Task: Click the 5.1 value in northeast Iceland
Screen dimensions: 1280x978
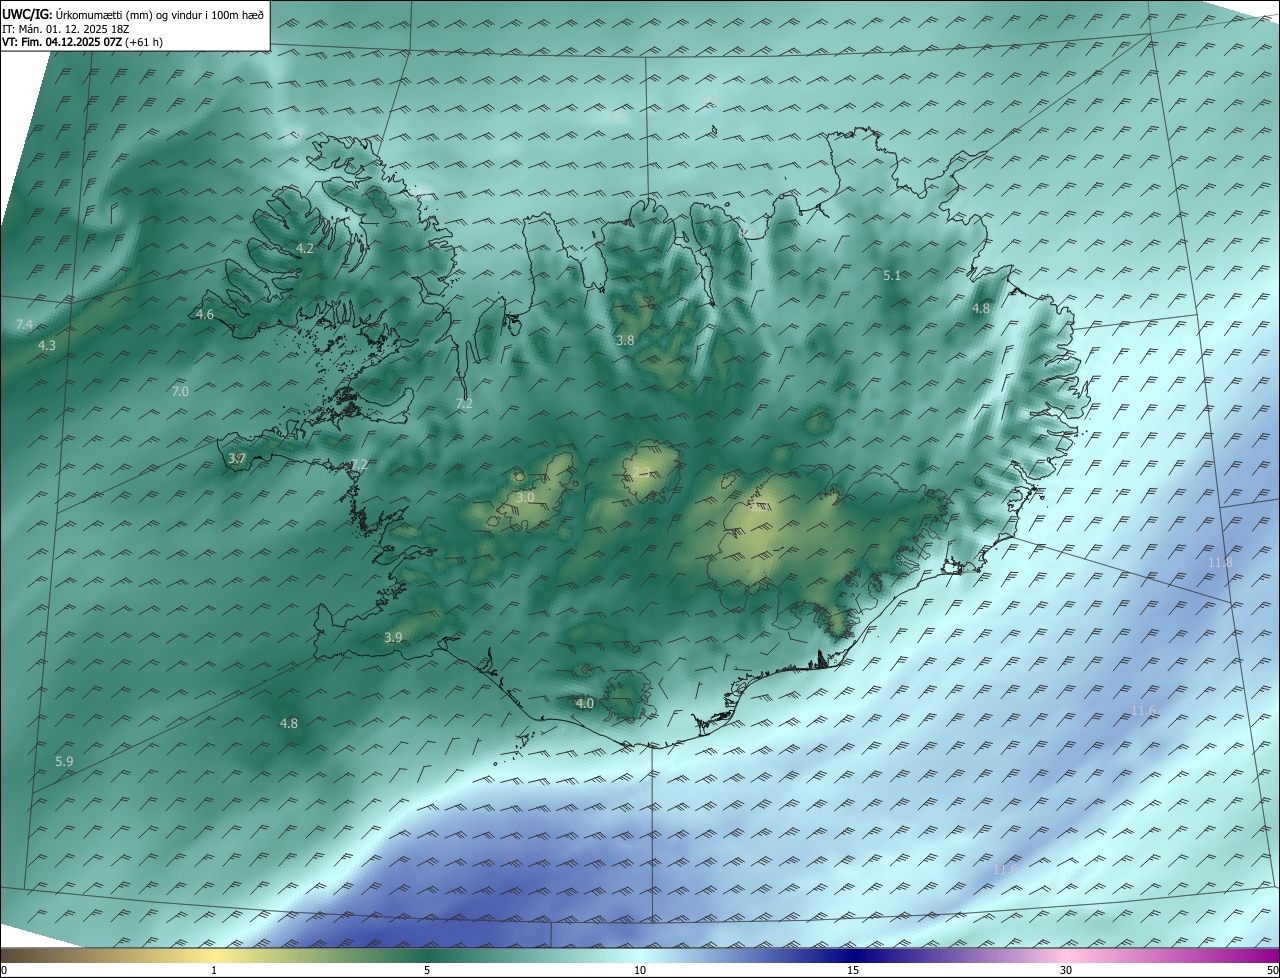Action: coord(893,275)
